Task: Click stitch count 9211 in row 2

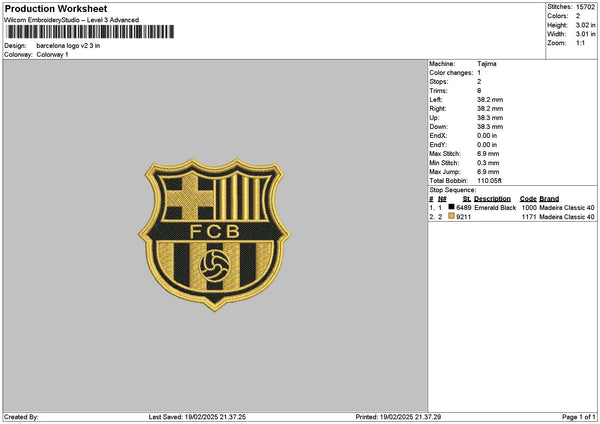Action: pyautogui.click(x=464, y=217)
